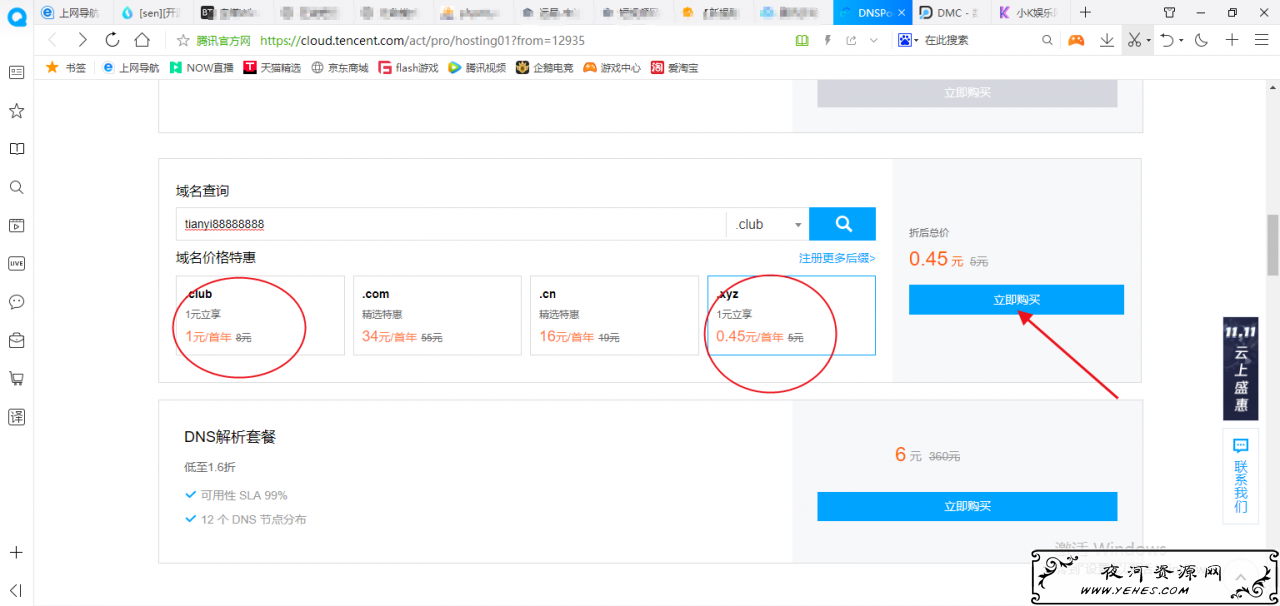Click the browser forward arrow

[x=82, y=40]
